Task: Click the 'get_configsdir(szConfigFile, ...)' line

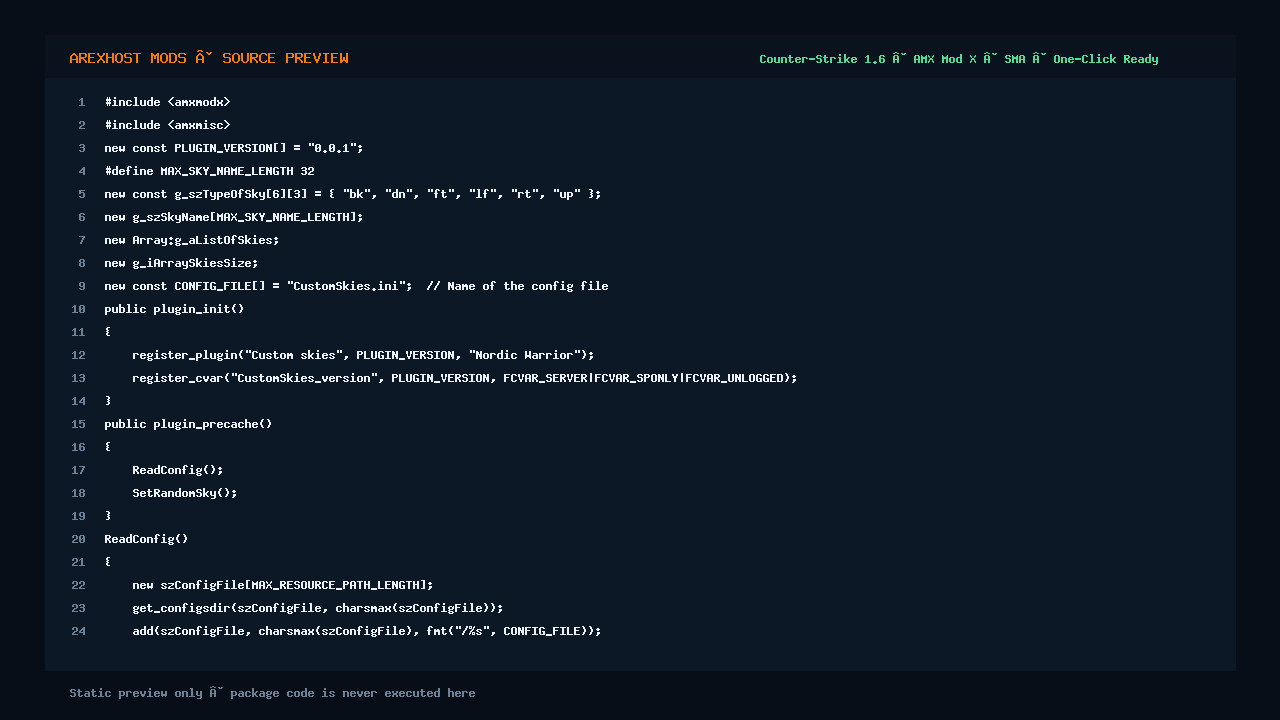Action: point(317,608)
